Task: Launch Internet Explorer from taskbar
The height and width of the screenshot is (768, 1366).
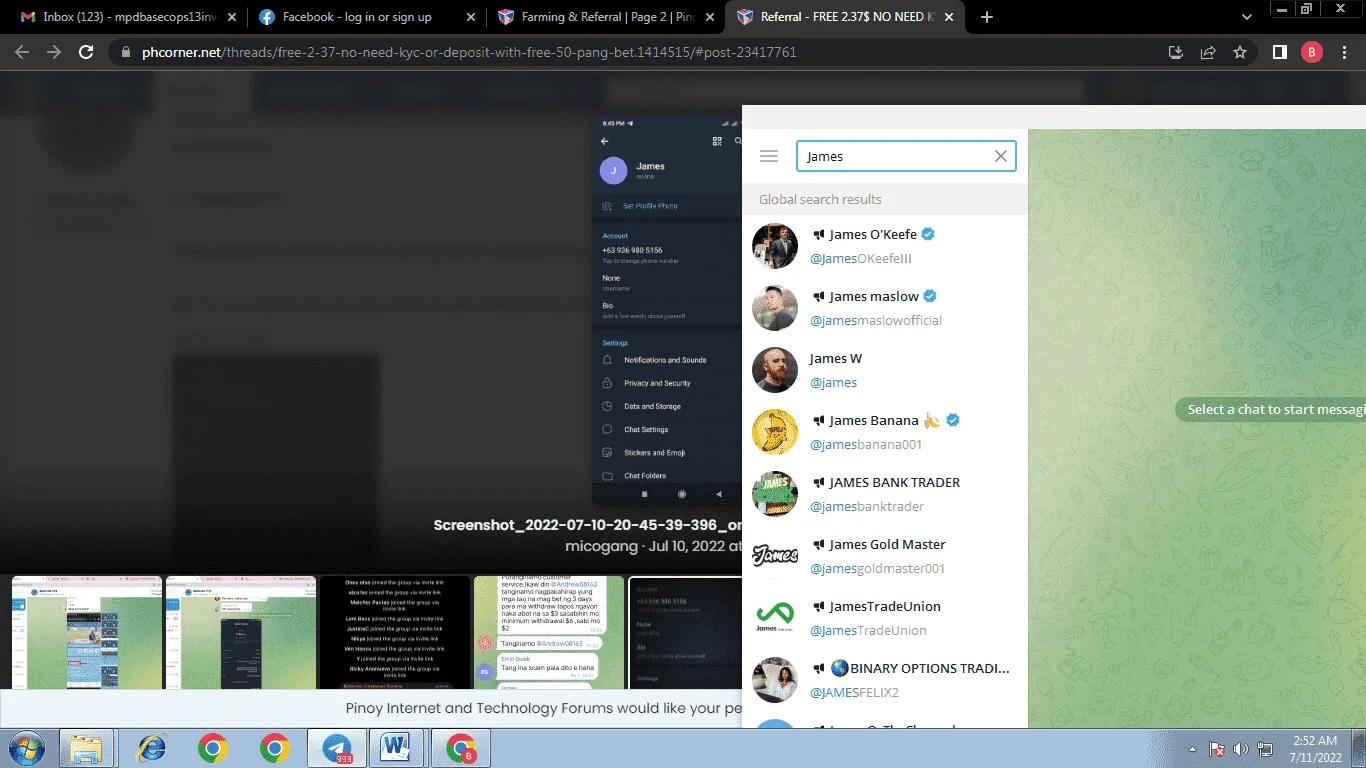Action: click(151, 748)
